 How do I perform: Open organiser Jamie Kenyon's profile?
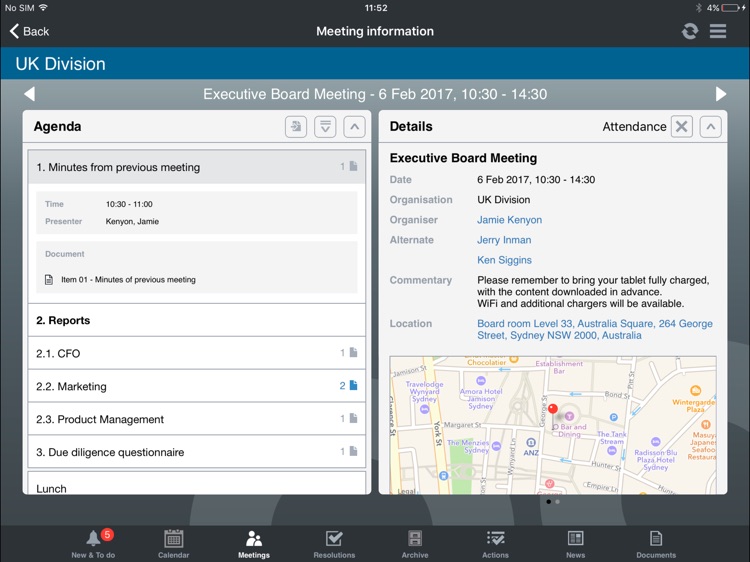pos(509,220)
